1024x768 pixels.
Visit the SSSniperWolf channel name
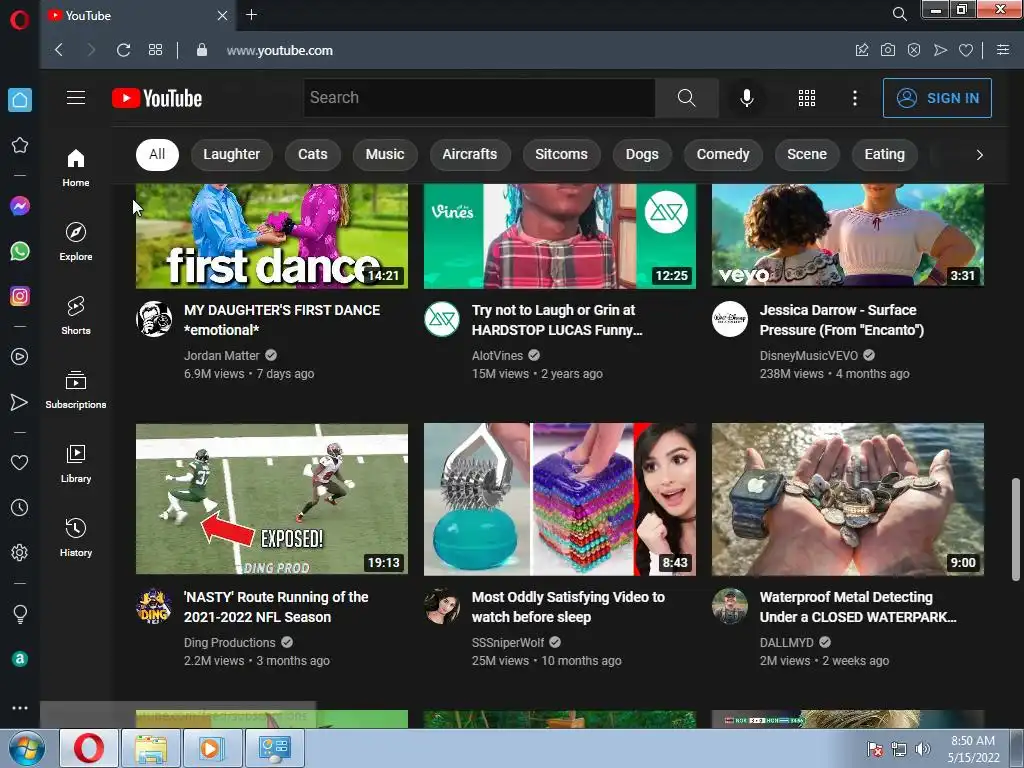click(x=508, y=643)
